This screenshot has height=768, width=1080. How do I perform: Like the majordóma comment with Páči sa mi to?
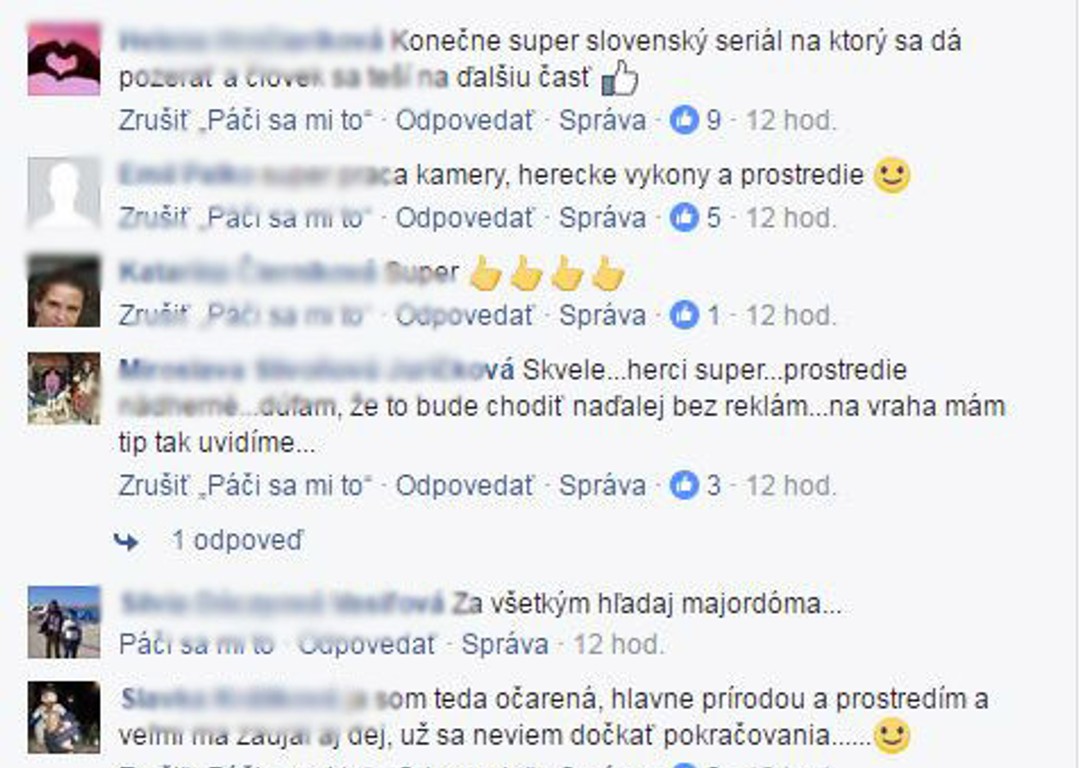(x=196, y=645)
